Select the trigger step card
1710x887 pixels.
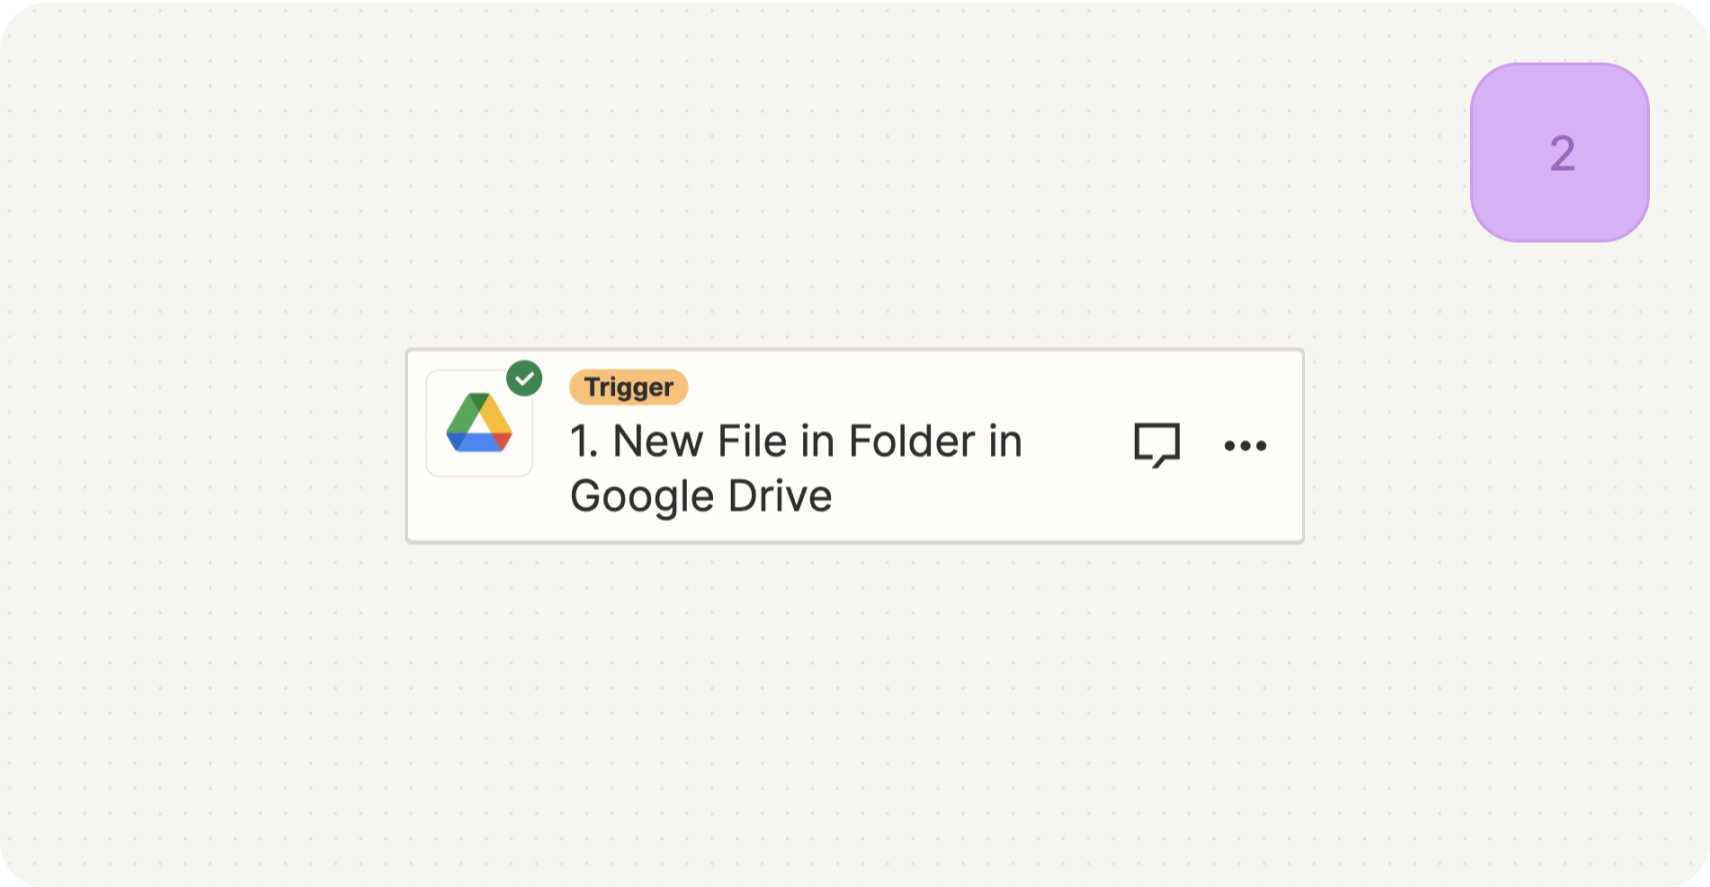[855, 446]
